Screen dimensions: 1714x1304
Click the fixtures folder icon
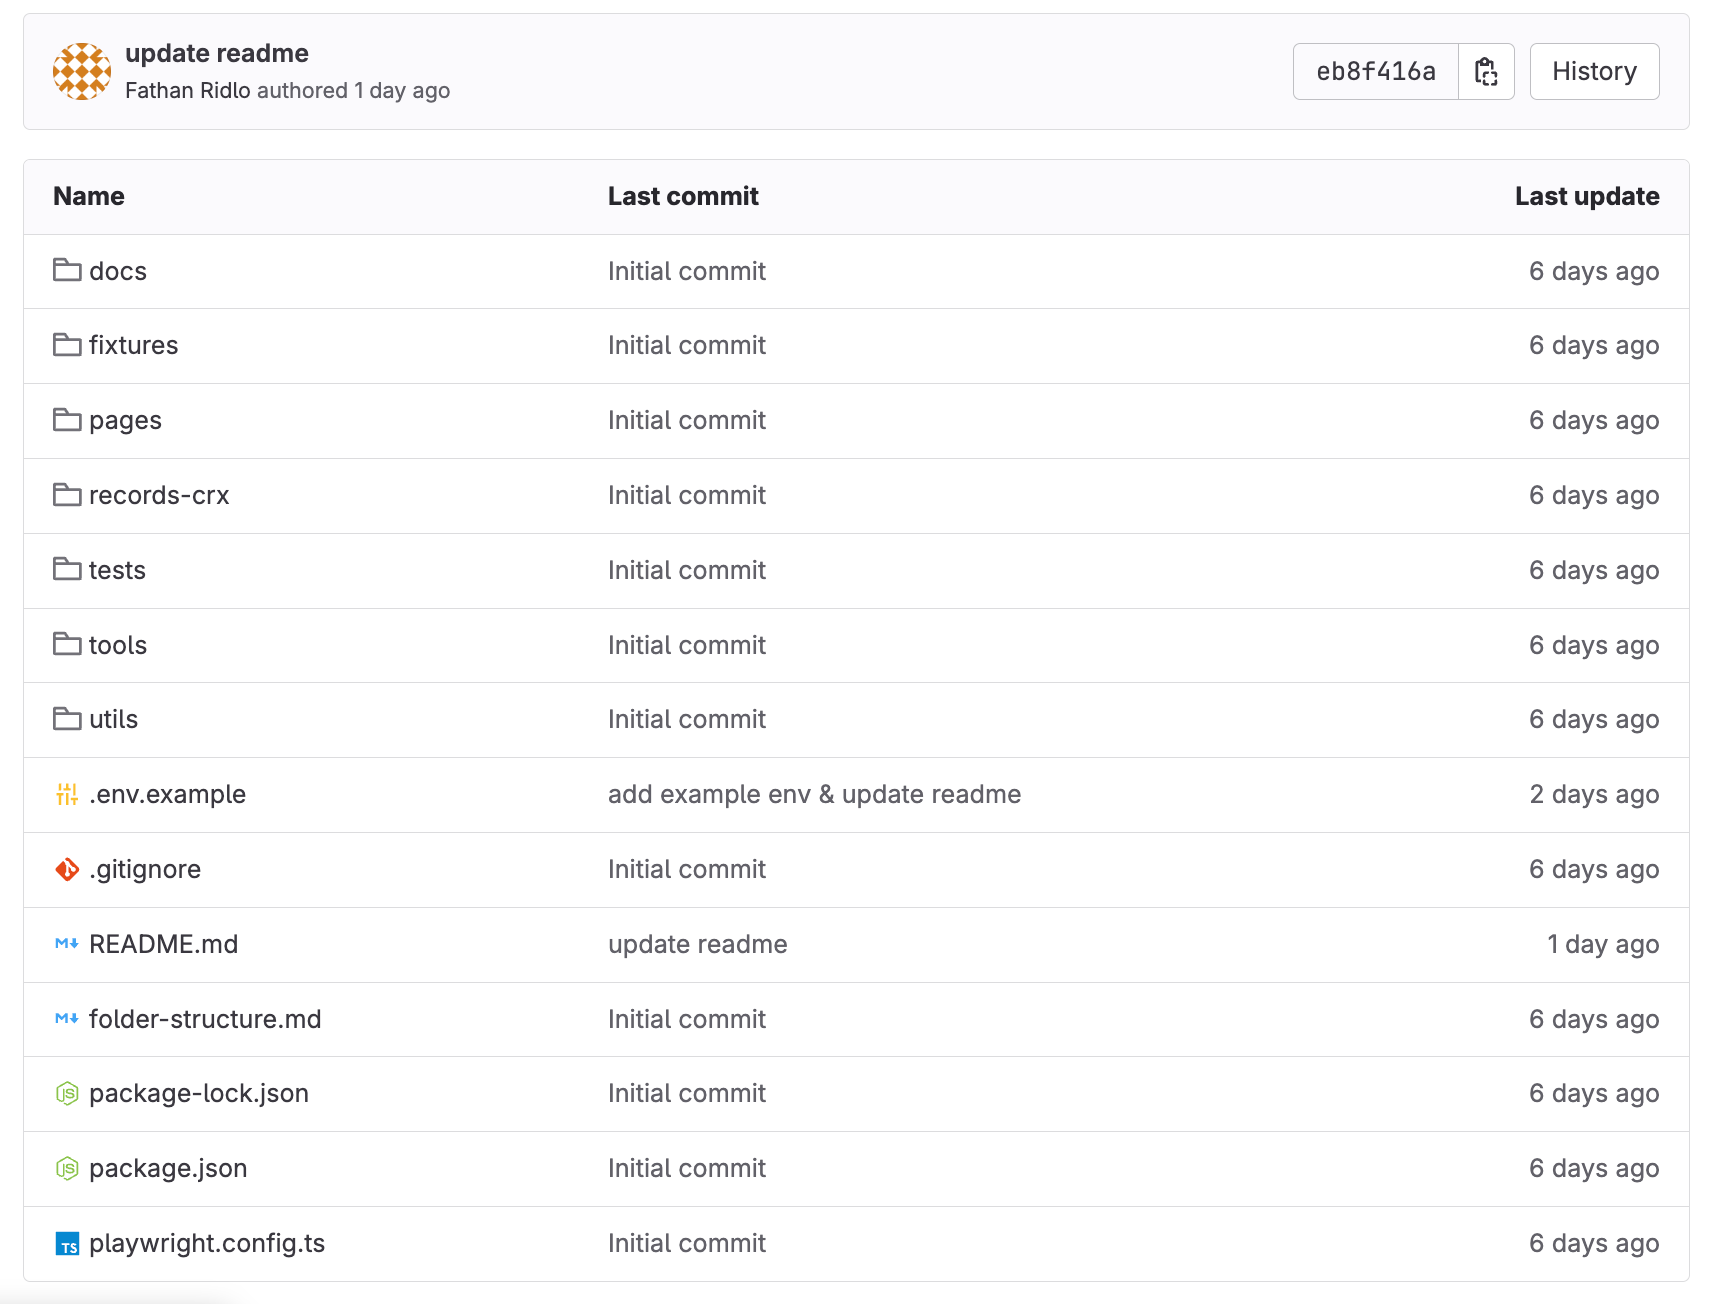tap(67, 345)
